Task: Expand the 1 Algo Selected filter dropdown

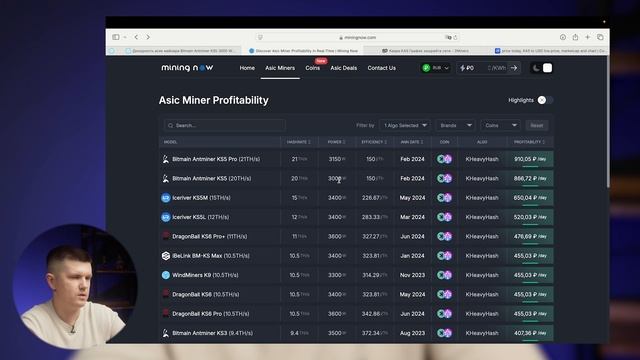Action: (x=405, y=125)
